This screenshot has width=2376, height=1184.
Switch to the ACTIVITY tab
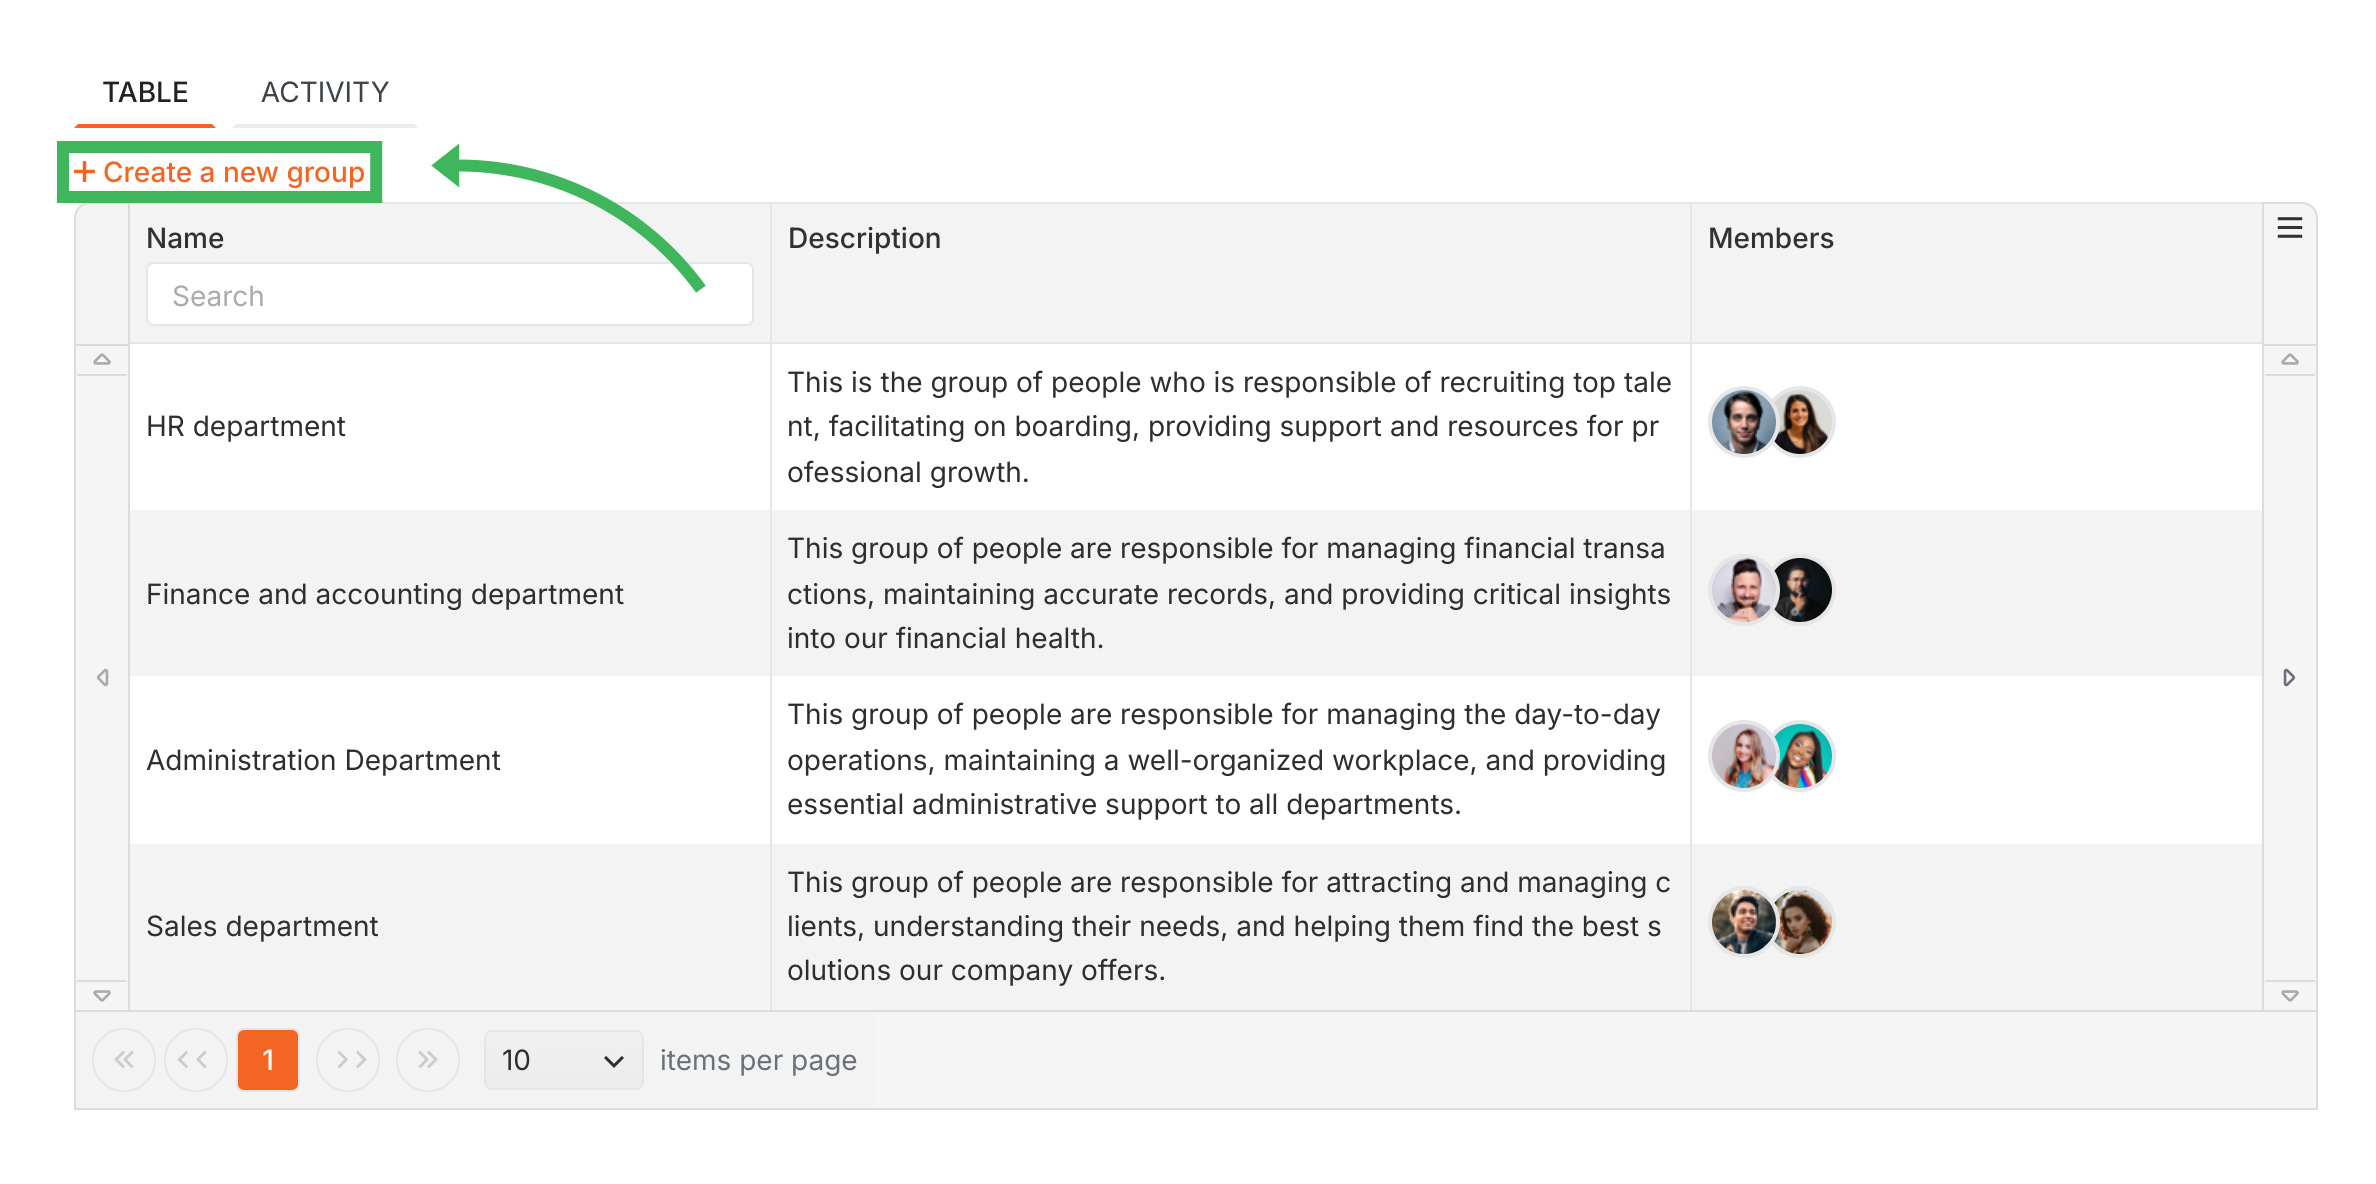click(x=324, y=91)
